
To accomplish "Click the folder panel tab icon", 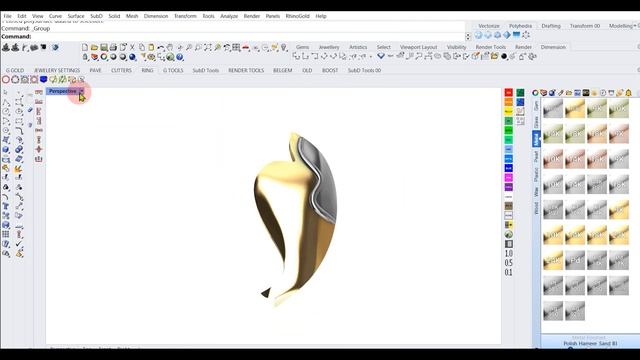I will pyautogui.click(x=569, y=93).
